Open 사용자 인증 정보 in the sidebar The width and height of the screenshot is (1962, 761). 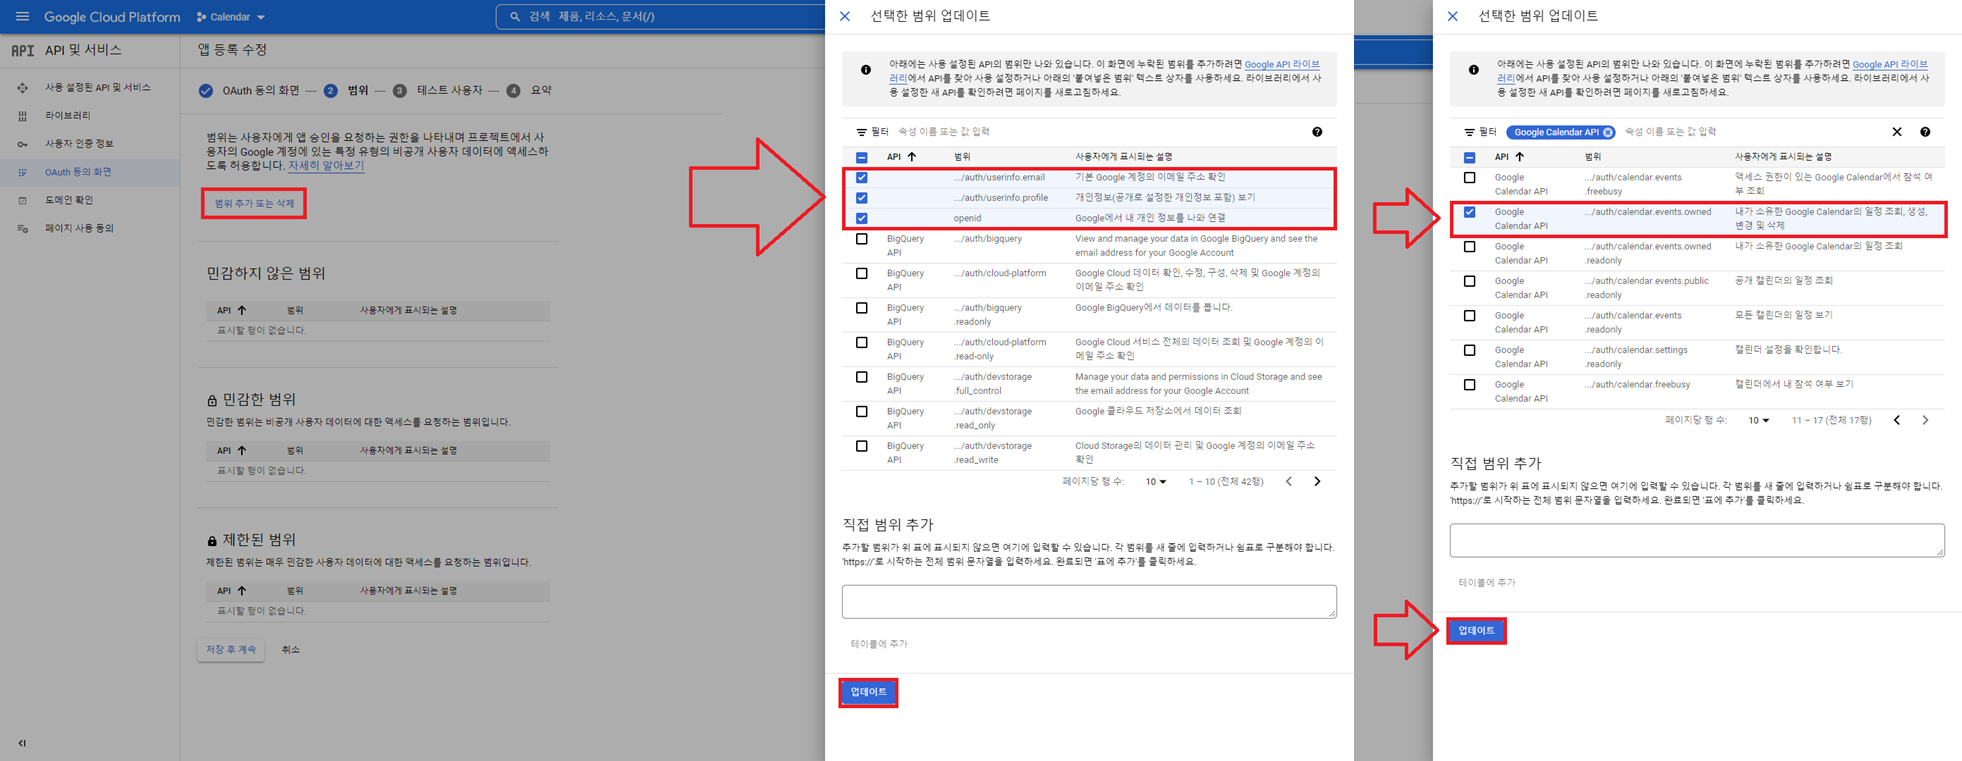pyautogui.click(x=79, y=143)
